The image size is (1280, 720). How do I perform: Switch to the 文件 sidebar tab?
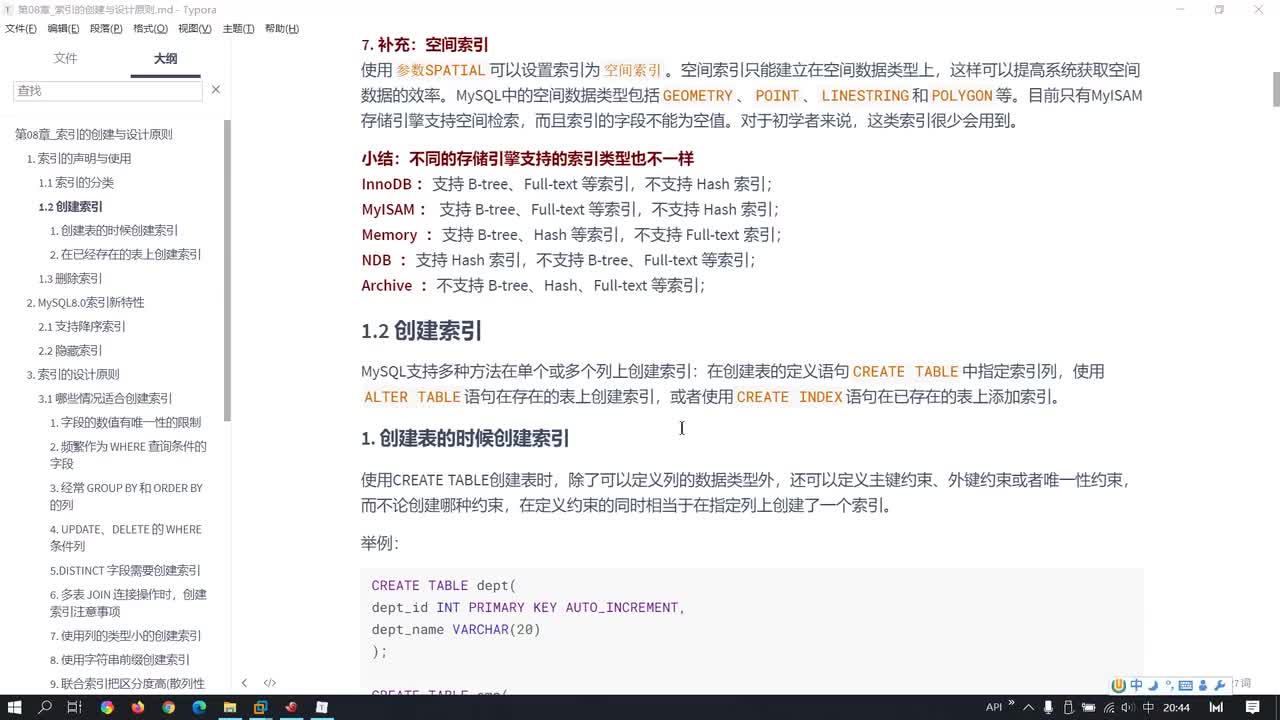pyautogui.click(x=65, y=58)
